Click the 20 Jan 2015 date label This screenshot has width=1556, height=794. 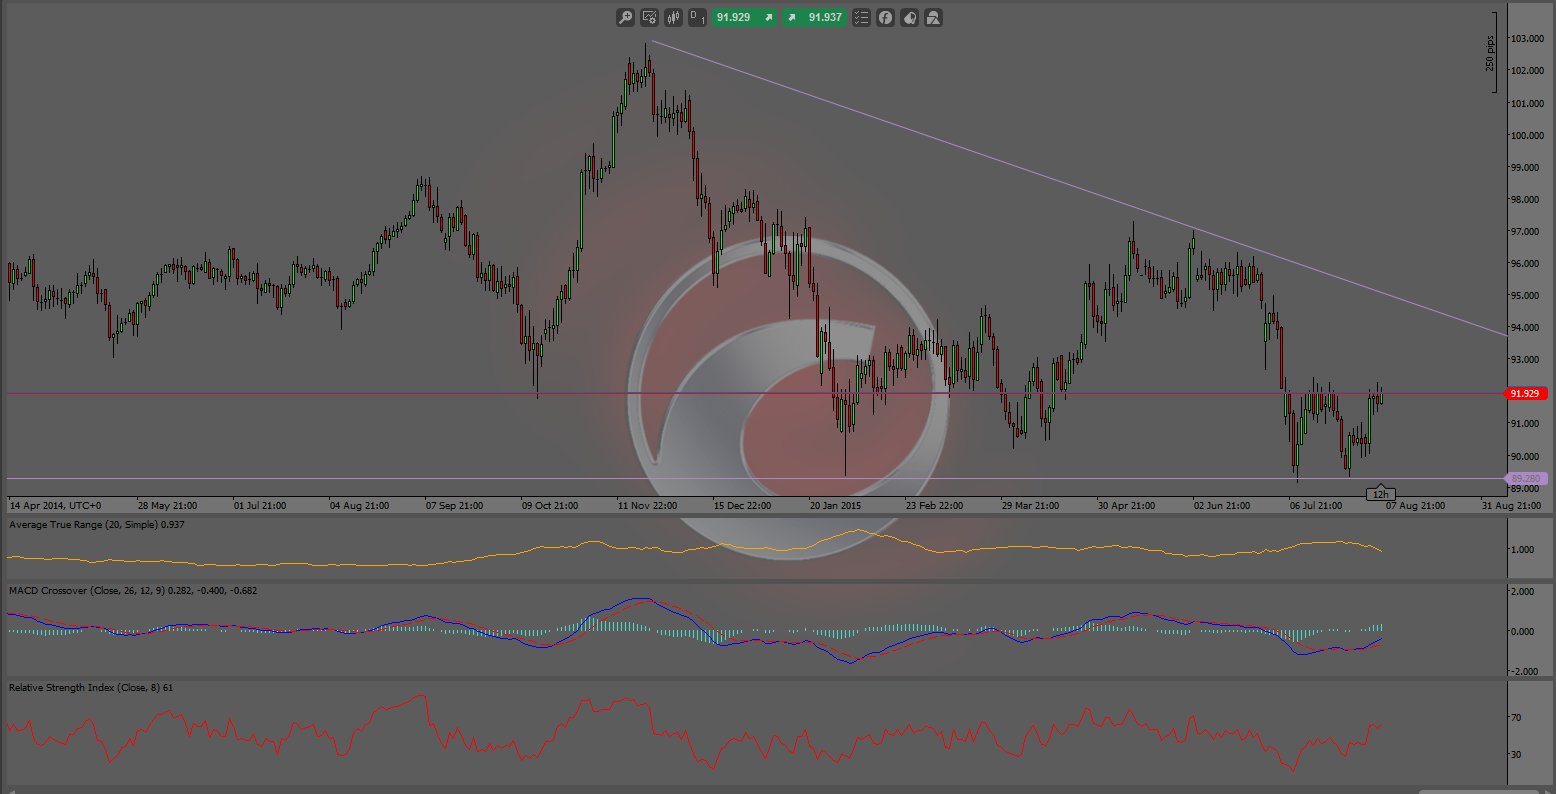point(837,506)
